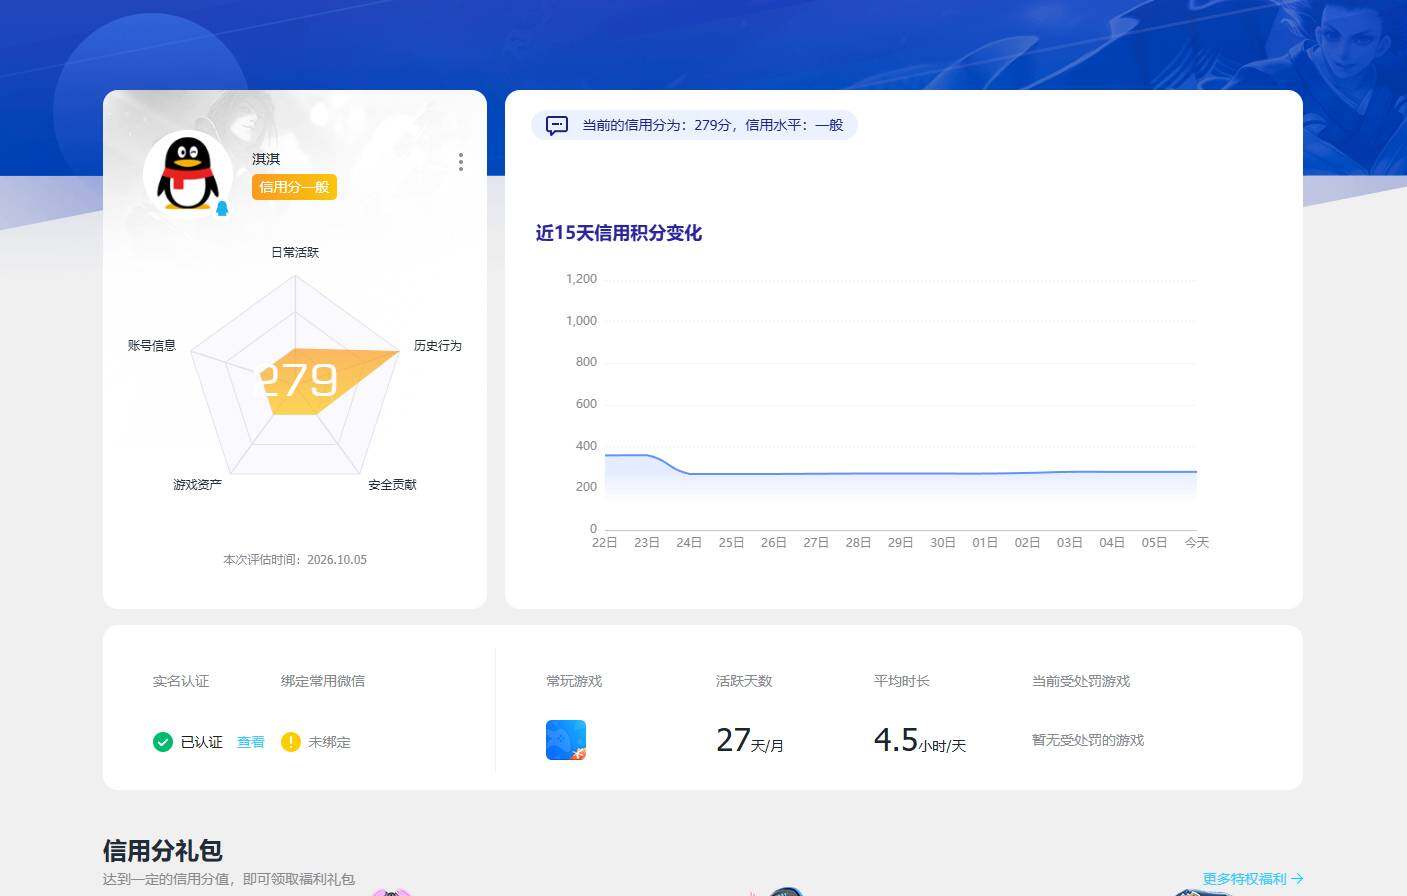Click the 1,200 value on the chart's vertical axis
This screenshot has width=1407, height=896.
point(581,279)
